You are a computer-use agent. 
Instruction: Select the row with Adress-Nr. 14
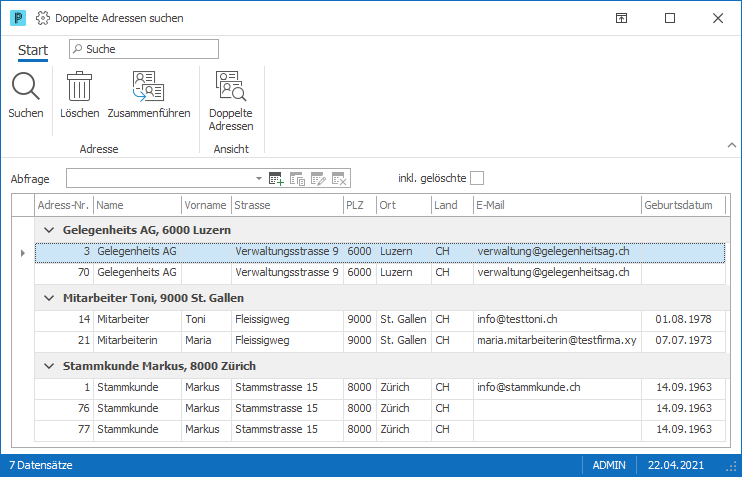pos(380,319)
